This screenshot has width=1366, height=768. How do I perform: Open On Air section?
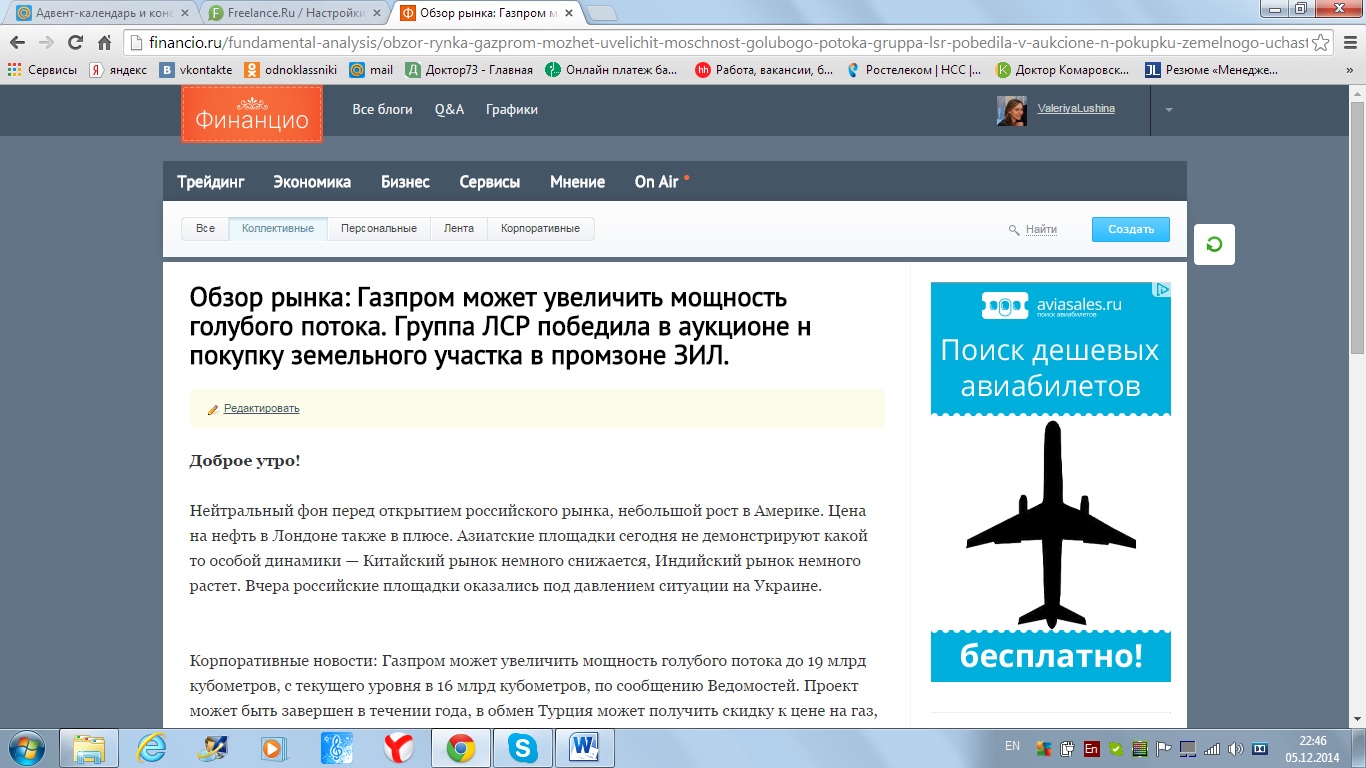click(657, 182)
